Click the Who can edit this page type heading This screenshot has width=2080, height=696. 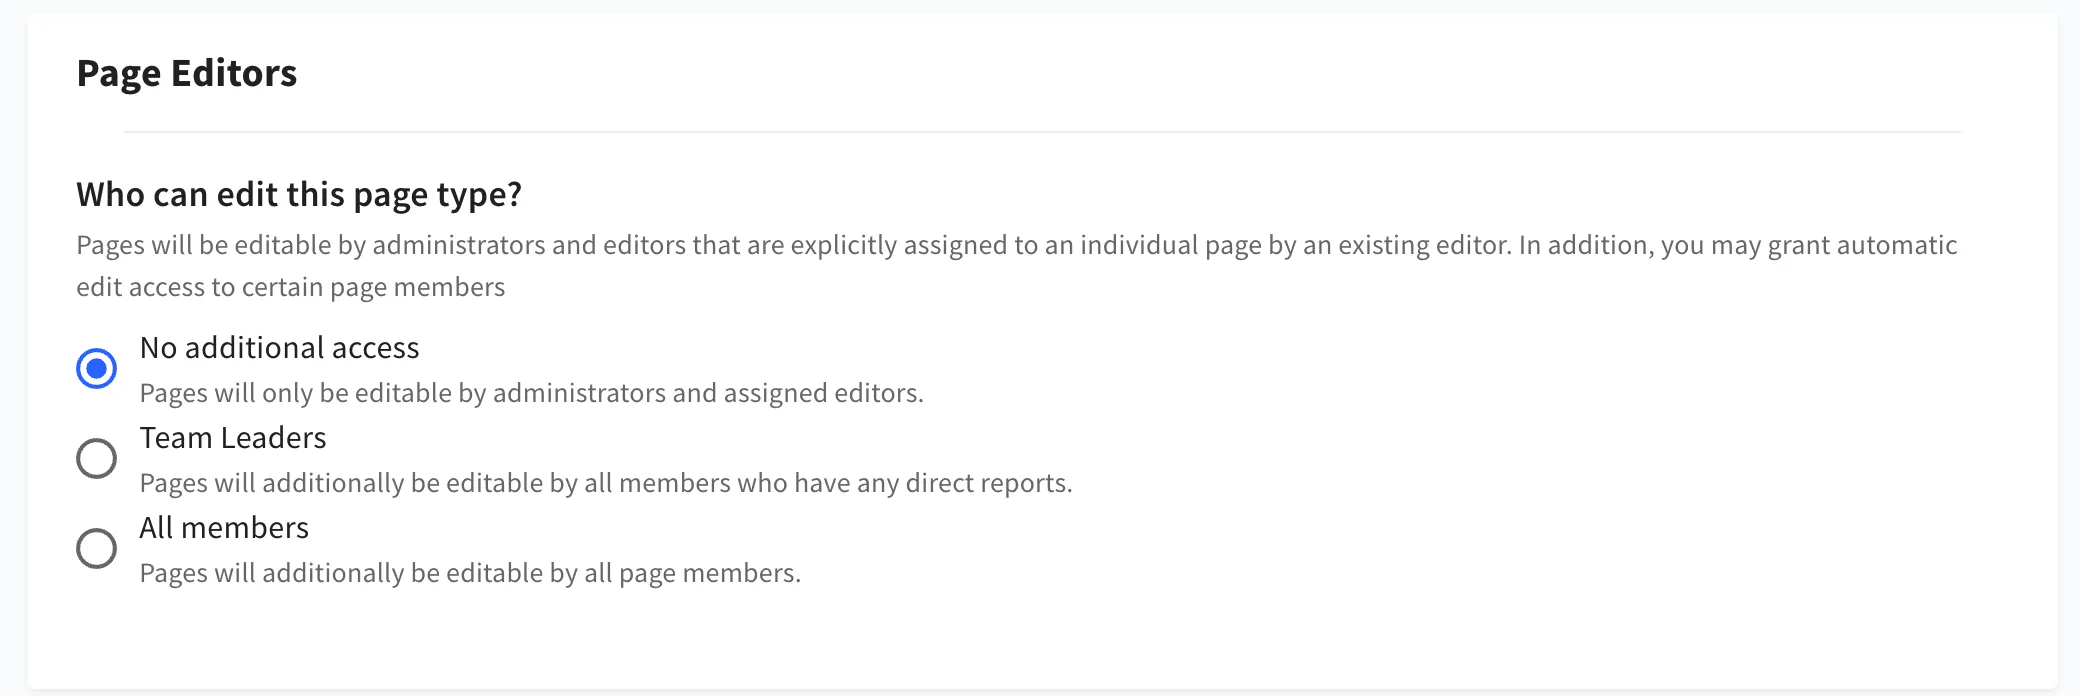point(302,194)
